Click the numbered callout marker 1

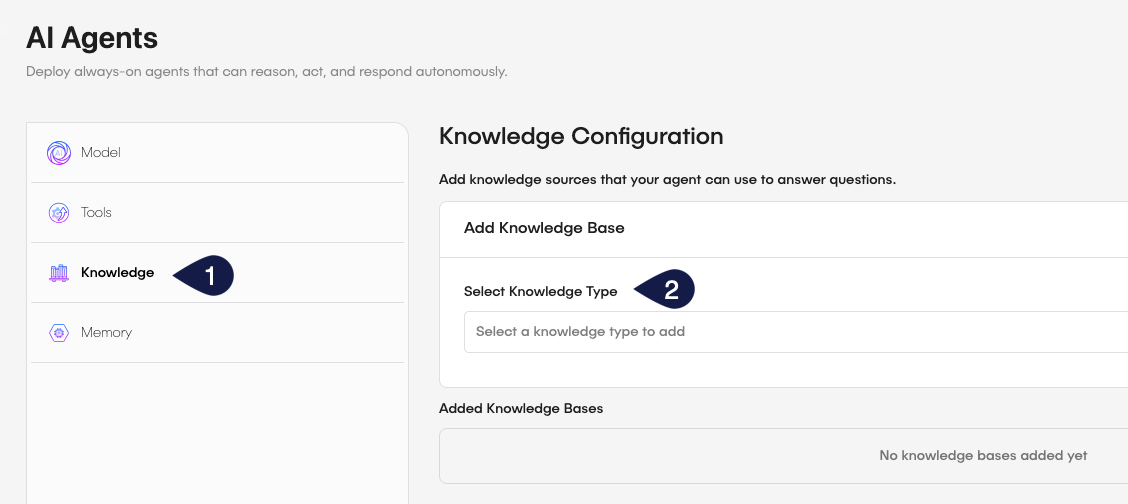click(207, 275)
